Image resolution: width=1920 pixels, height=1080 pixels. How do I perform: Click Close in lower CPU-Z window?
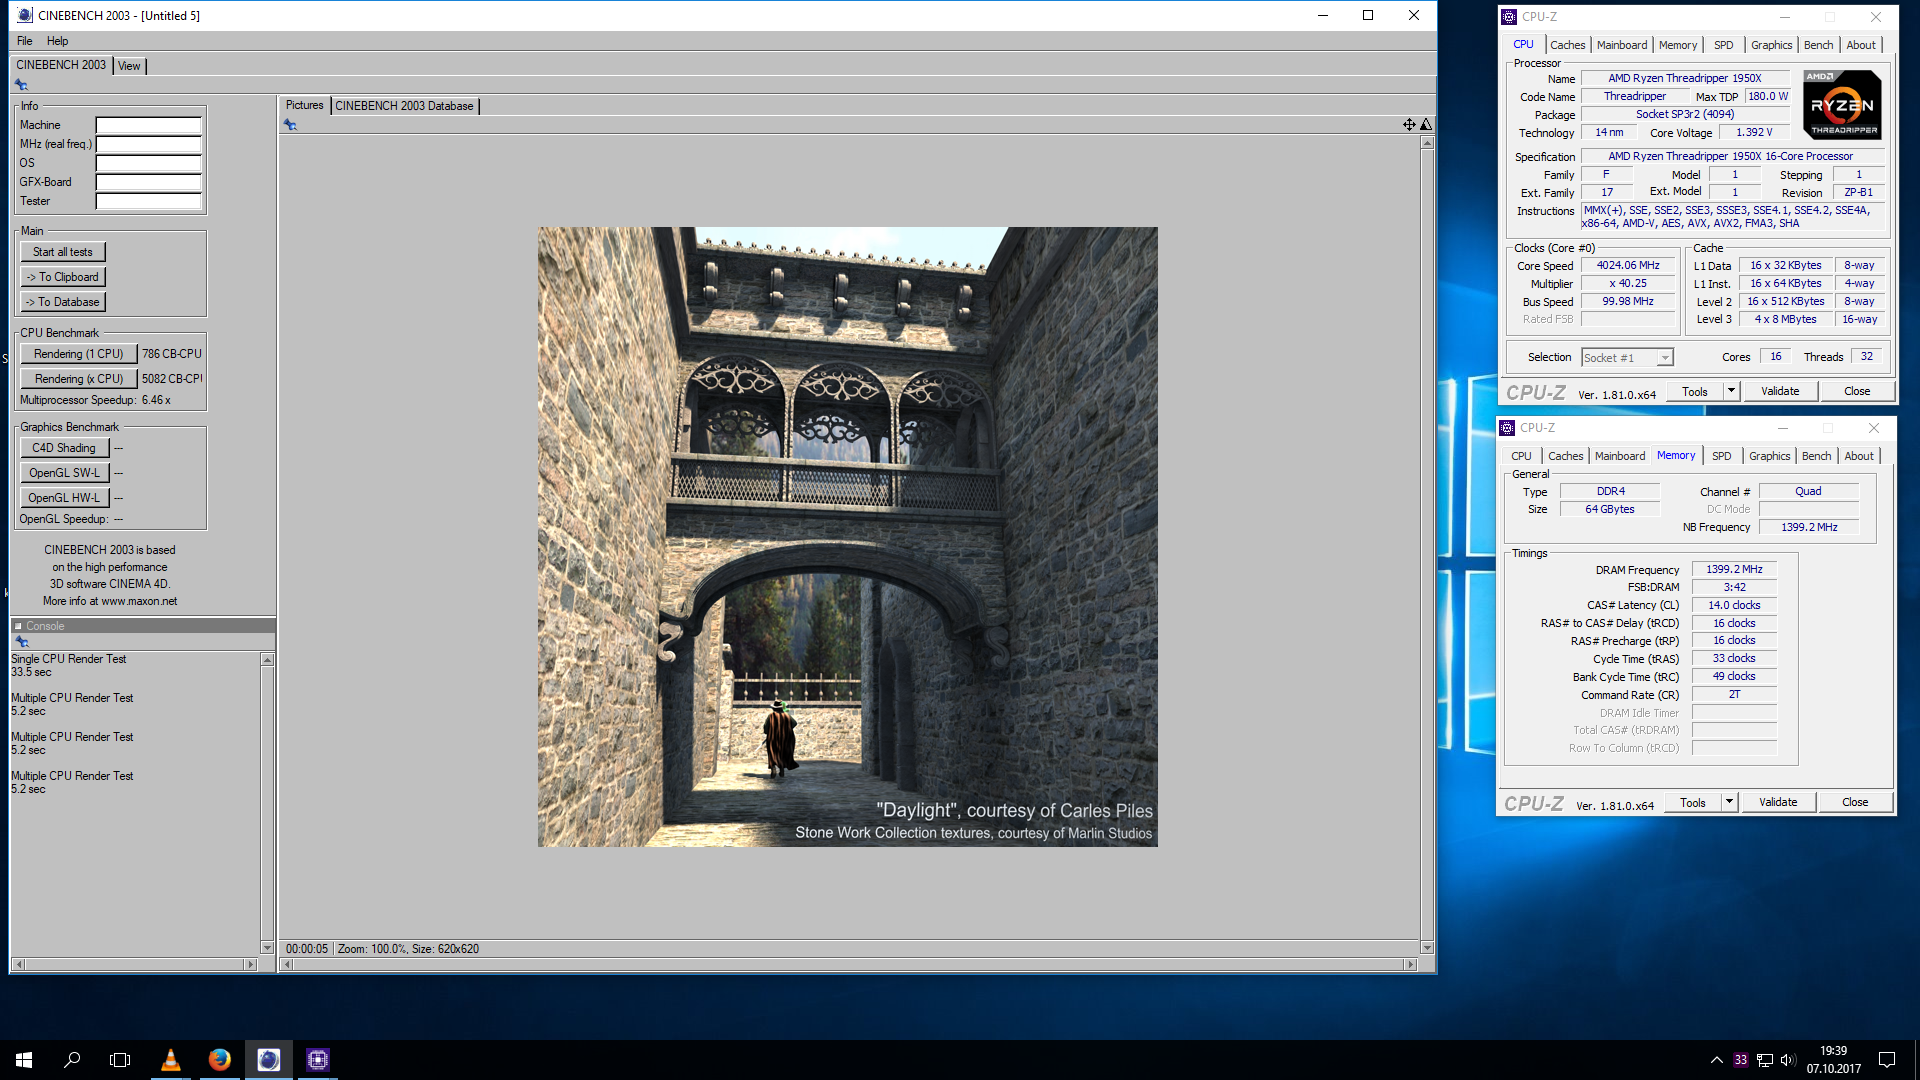[1855, 802]
